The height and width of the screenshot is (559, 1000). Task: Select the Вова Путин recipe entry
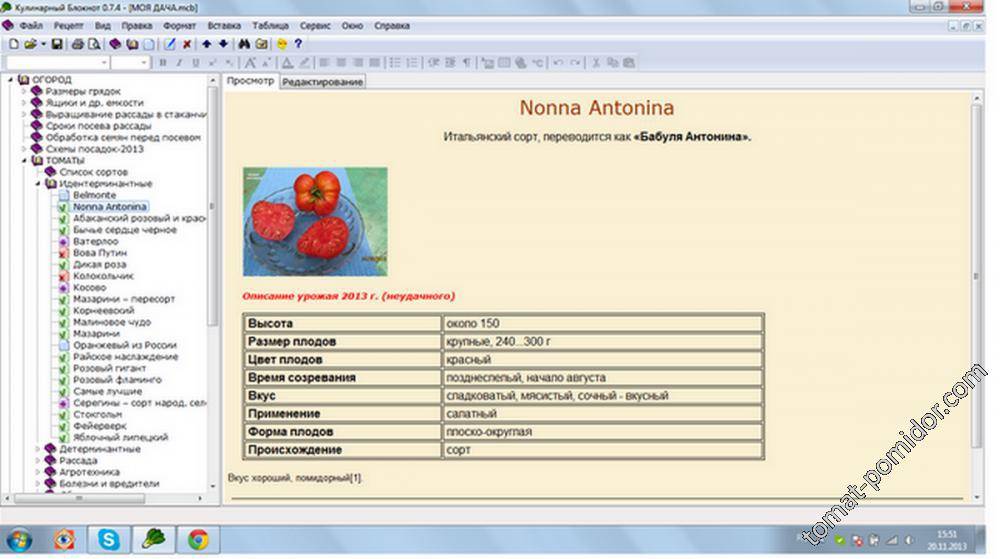(100, 253)
